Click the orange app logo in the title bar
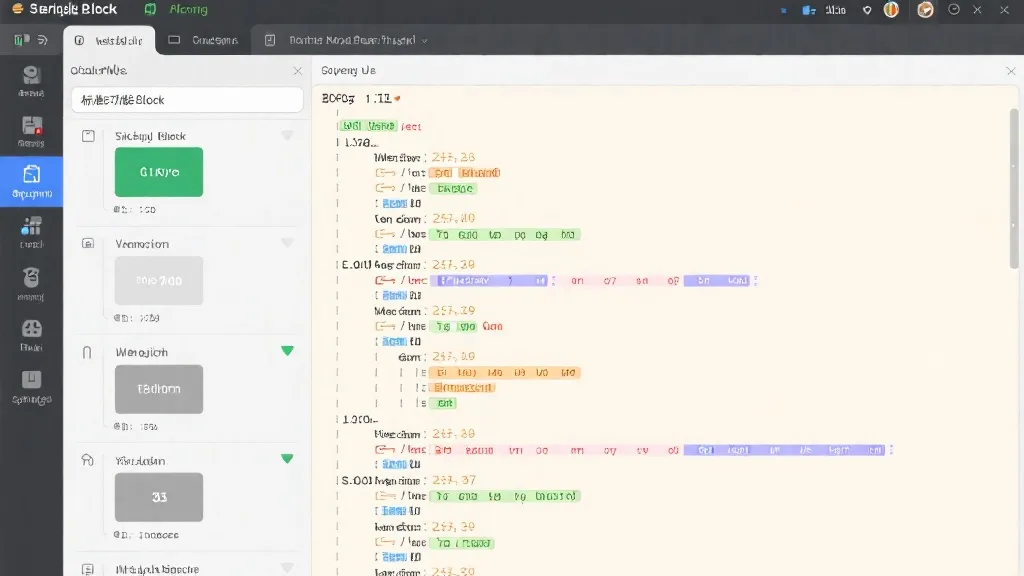The height and width of the screenshot is (576, 1024). (18, 9)
